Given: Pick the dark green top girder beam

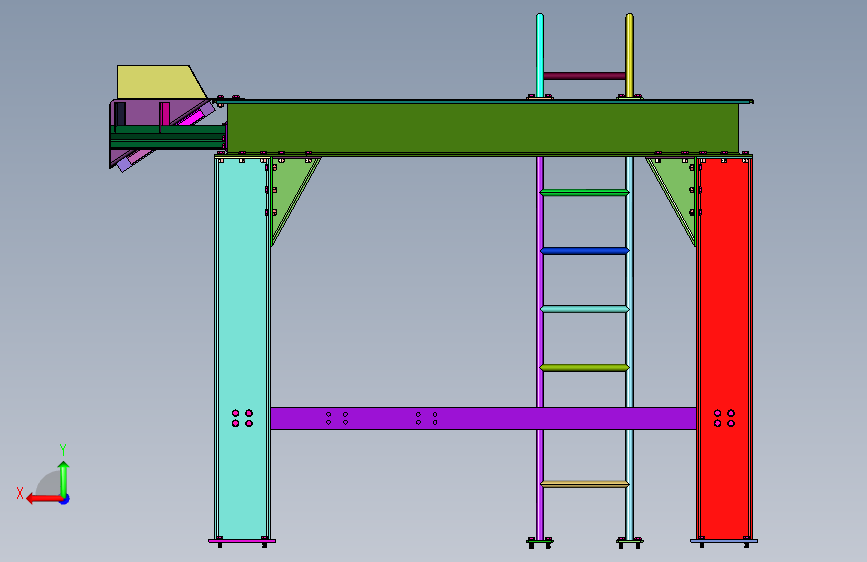Looking at the screenshot, I should (483, 128).
